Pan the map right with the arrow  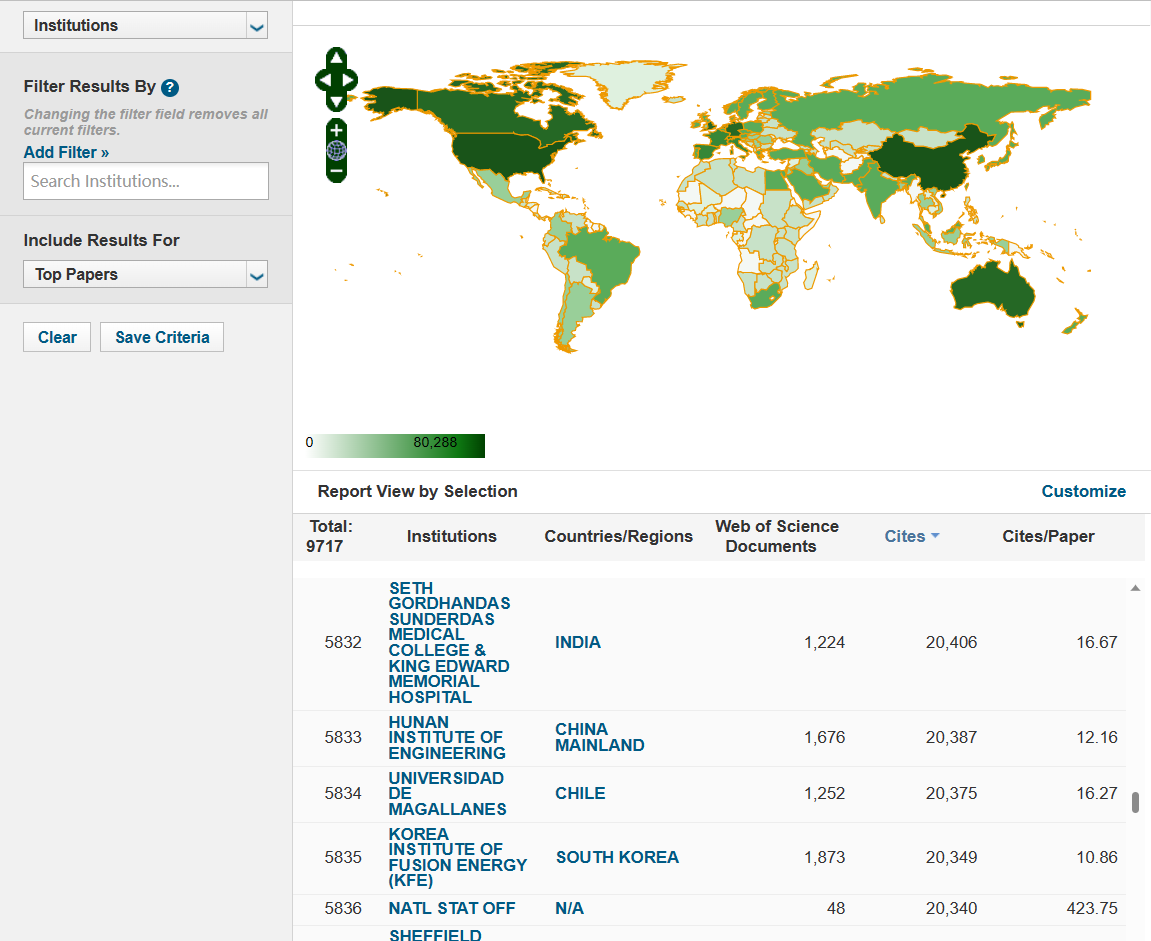(349, 80)
